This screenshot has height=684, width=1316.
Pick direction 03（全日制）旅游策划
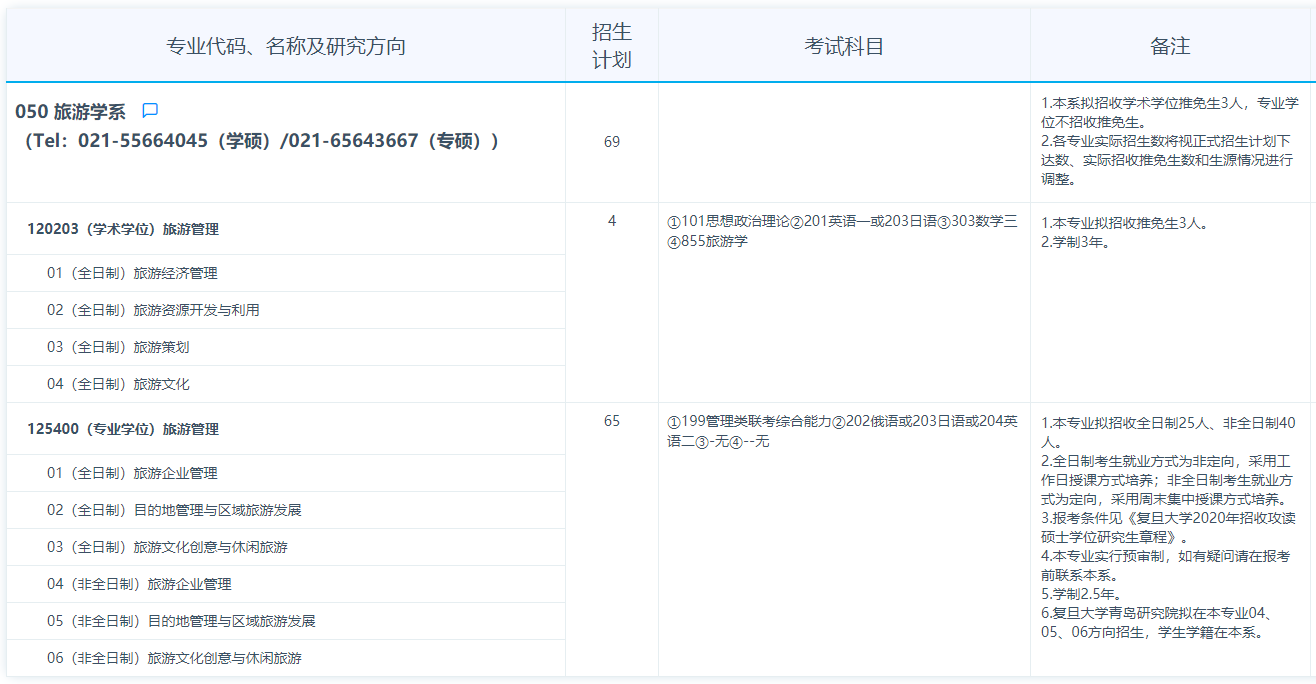click(118, 347)
